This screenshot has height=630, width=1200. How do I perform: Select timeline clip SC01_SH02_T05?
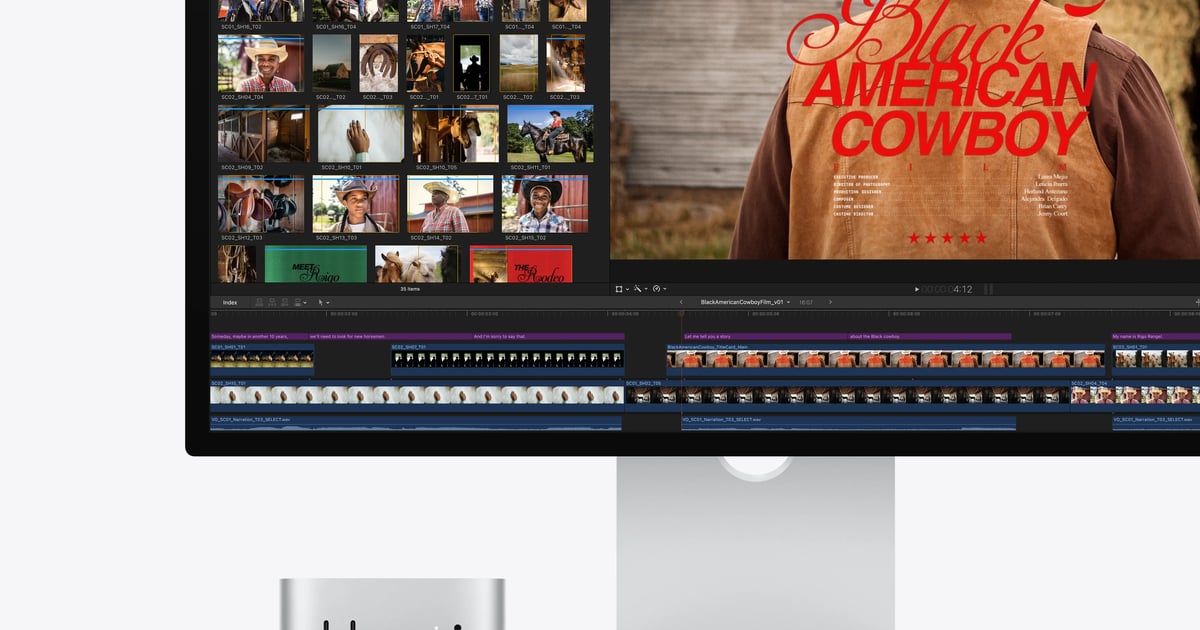[x=847, y=394]
